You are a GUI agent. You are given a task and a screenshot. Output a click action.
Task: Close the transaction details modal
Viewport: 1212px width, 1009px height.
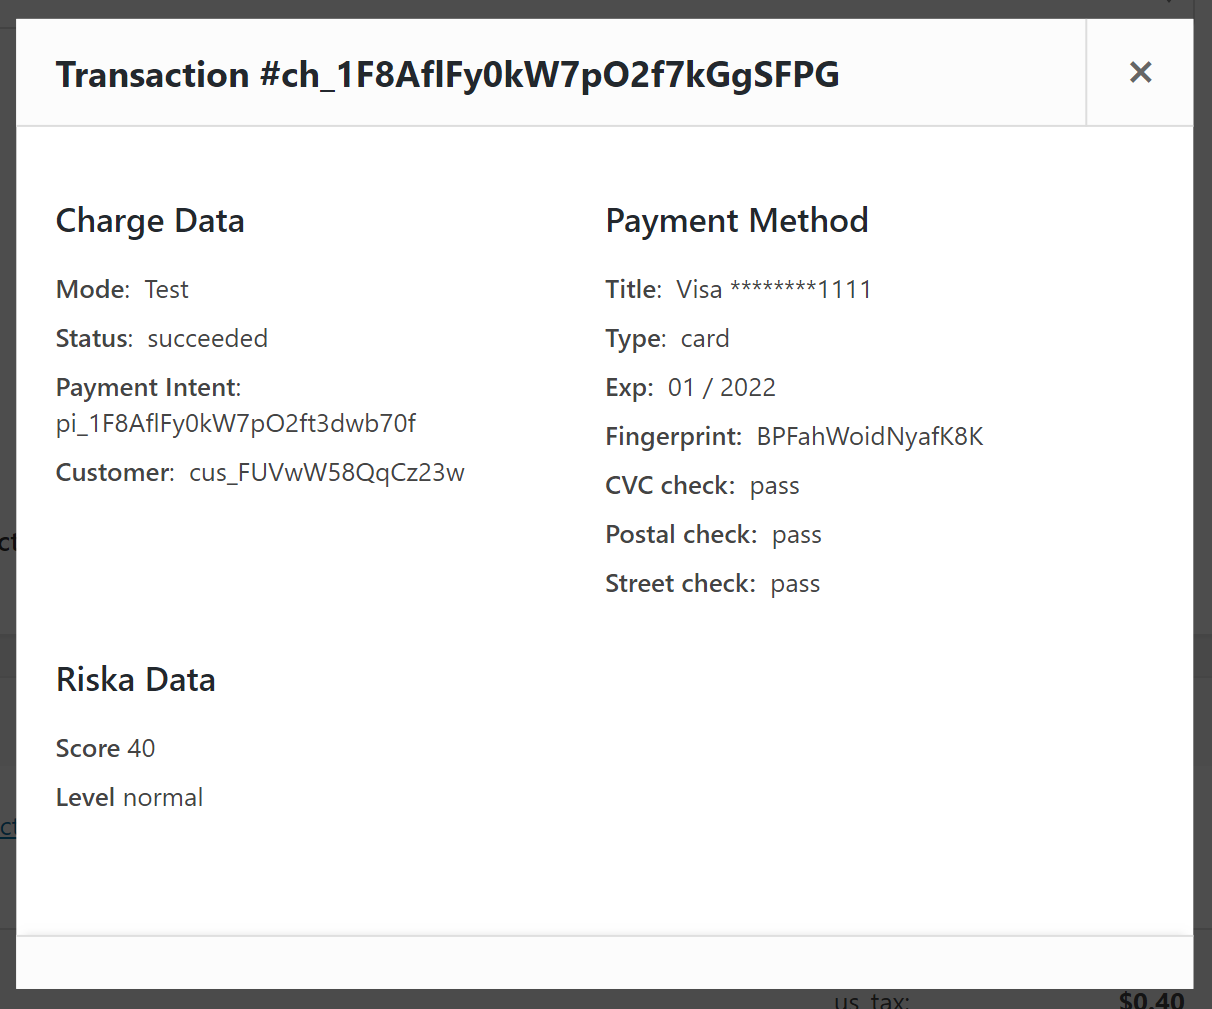pyautogui.click(x=1140, y=72)
